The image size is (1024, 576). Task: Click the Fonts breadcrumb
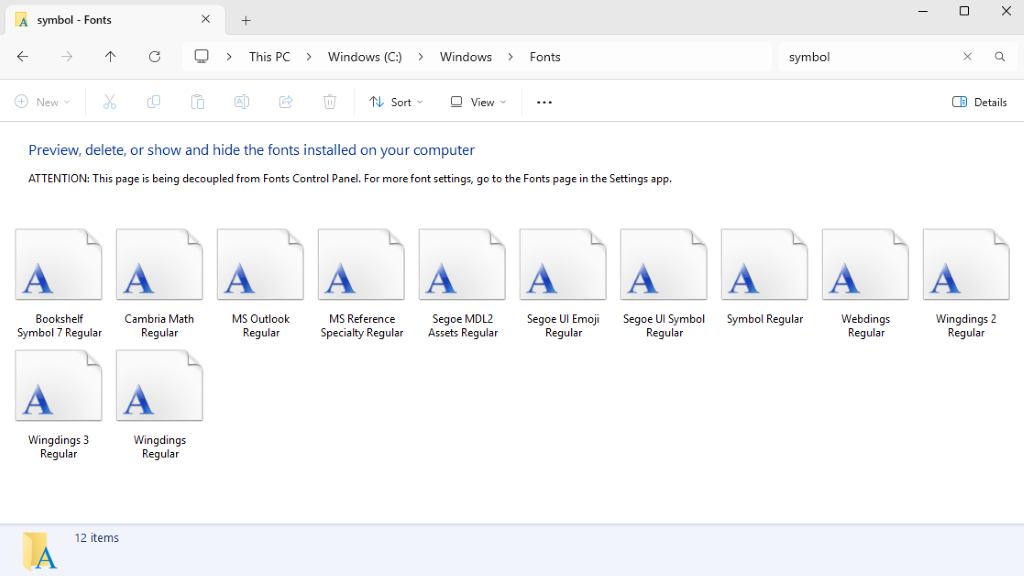(x=545, y=57)
